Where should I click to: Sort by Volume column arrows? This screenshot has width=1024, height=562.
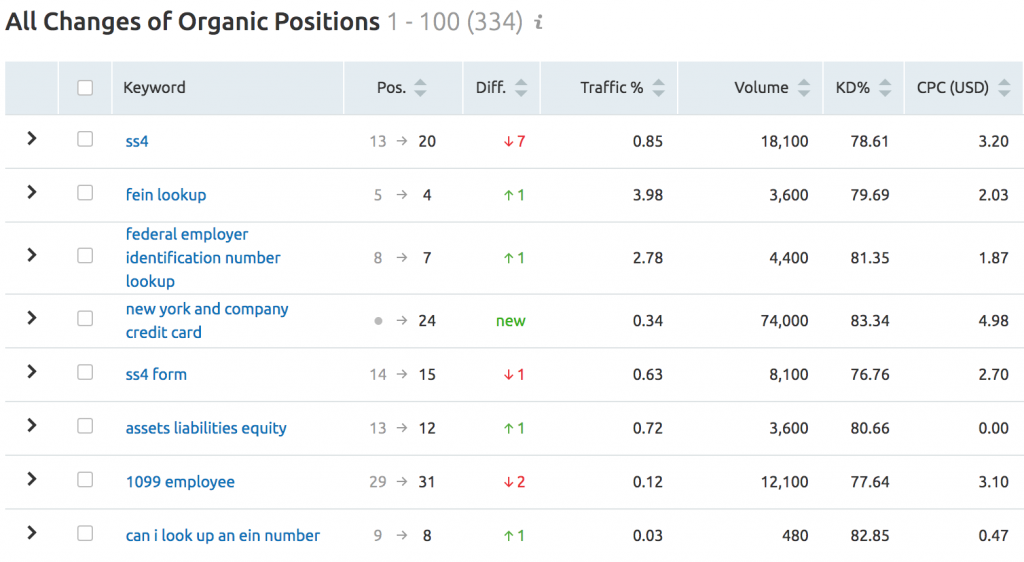click(x=804, y=87)
